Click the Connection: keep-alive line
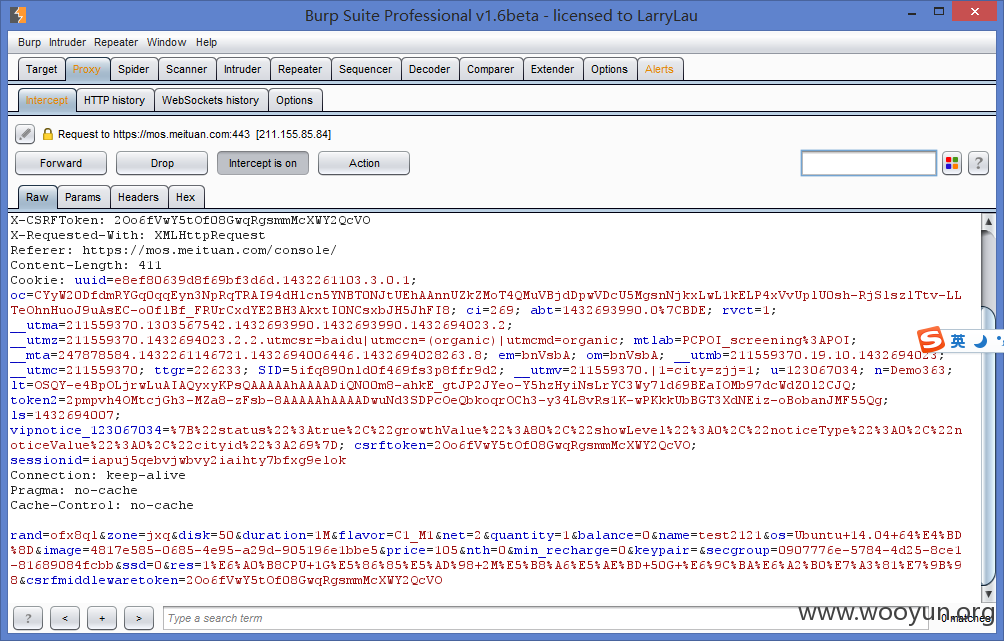The image size is (1004, 641). click(98, 475)
